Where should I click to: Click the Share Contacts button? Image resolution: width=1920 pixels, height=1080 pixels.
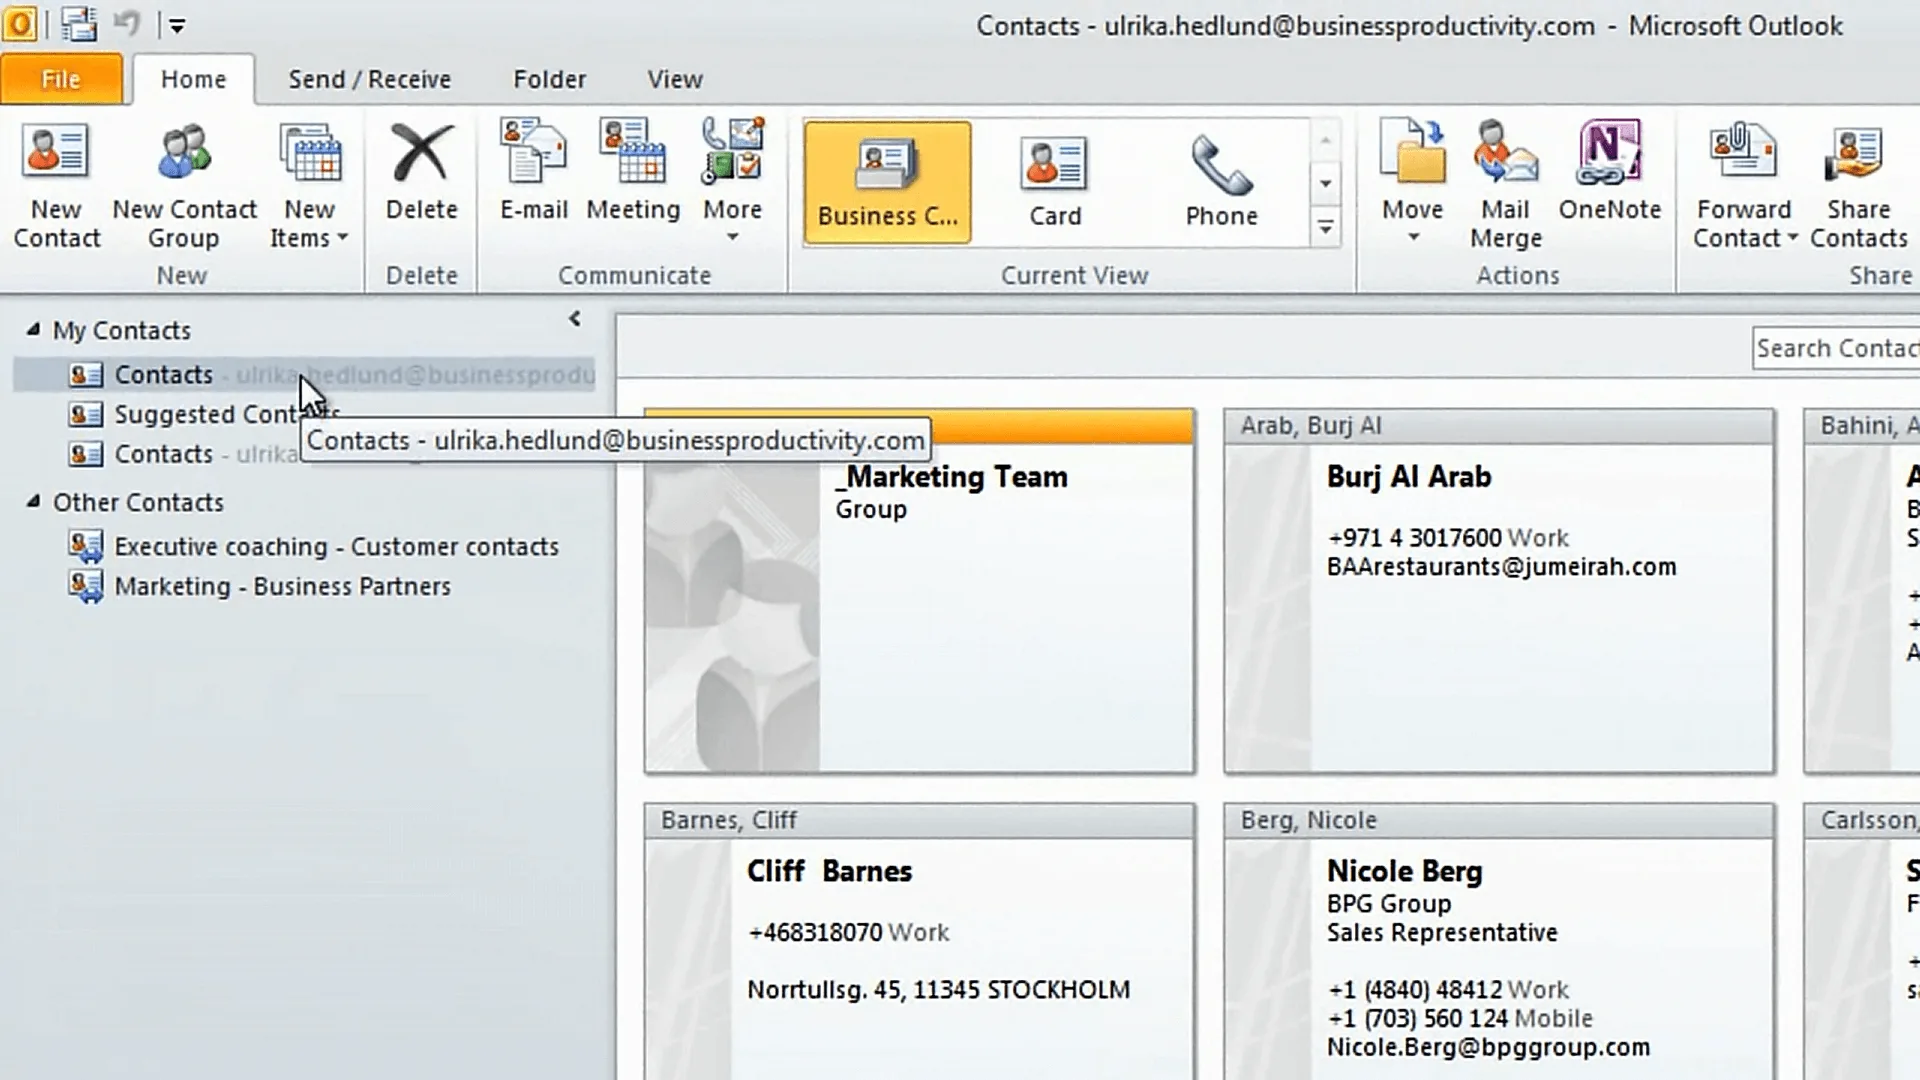1858,185
